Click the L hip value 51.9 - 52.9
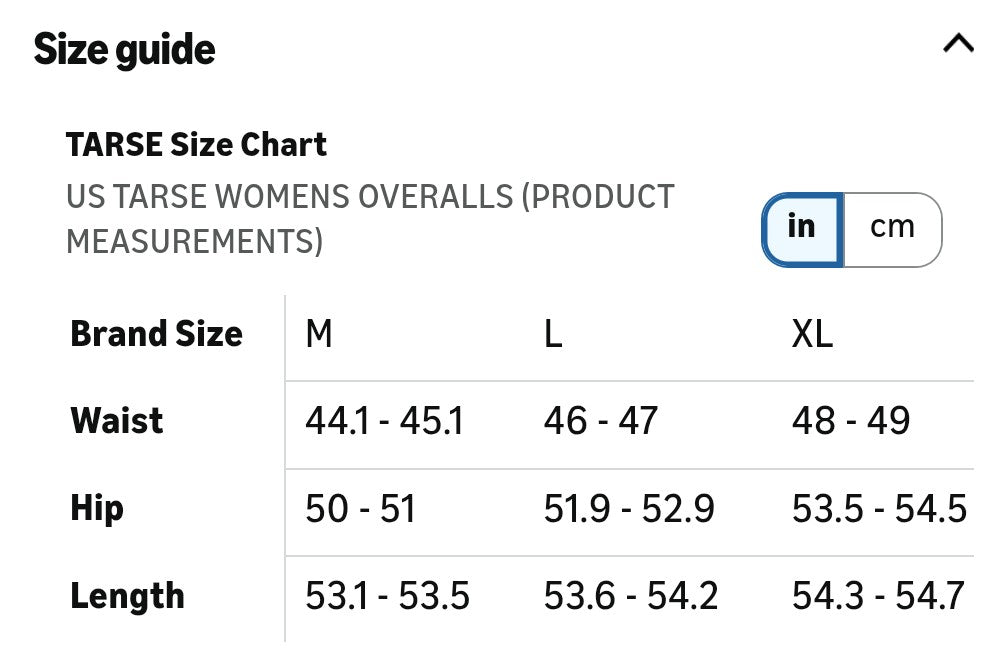This screenshot has width=1008, height=648. [629, 509]
